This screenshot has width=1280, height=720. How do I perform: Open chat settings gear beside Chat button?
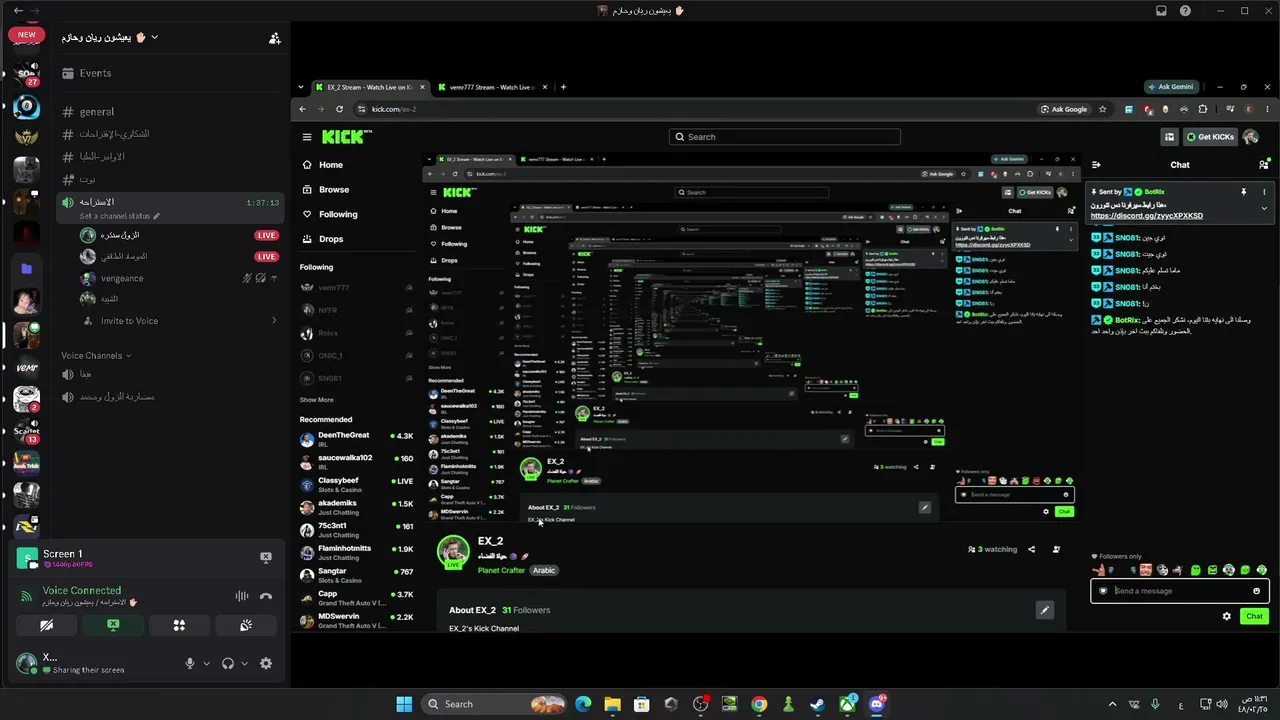[x=1227, y=616]
